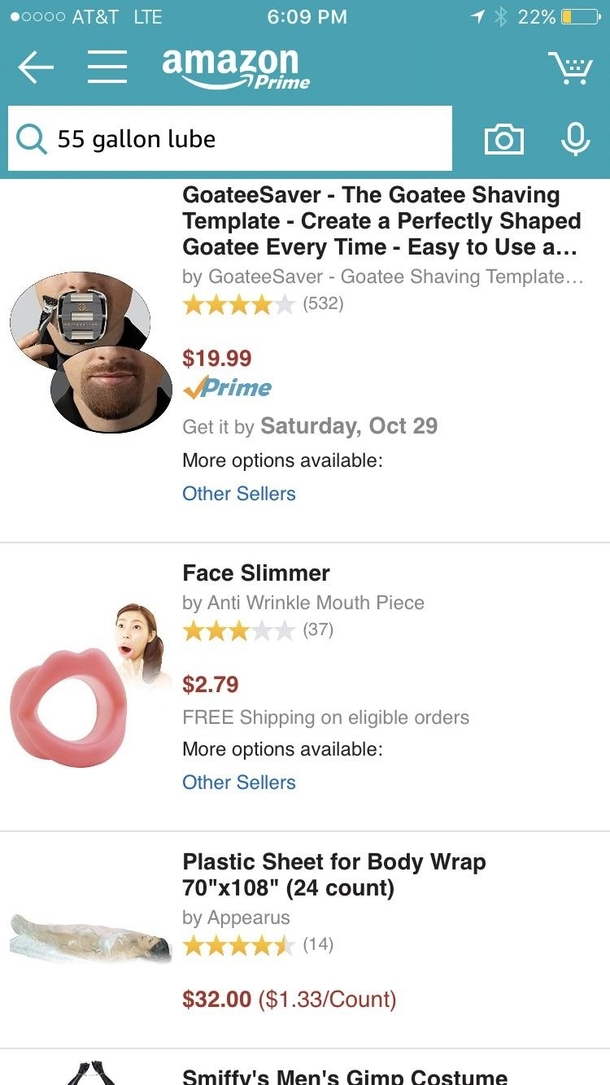Open Smiffy's Men's Gimp Costume listing
Screen dimensions: 610x1085
tap(344, 1075)
